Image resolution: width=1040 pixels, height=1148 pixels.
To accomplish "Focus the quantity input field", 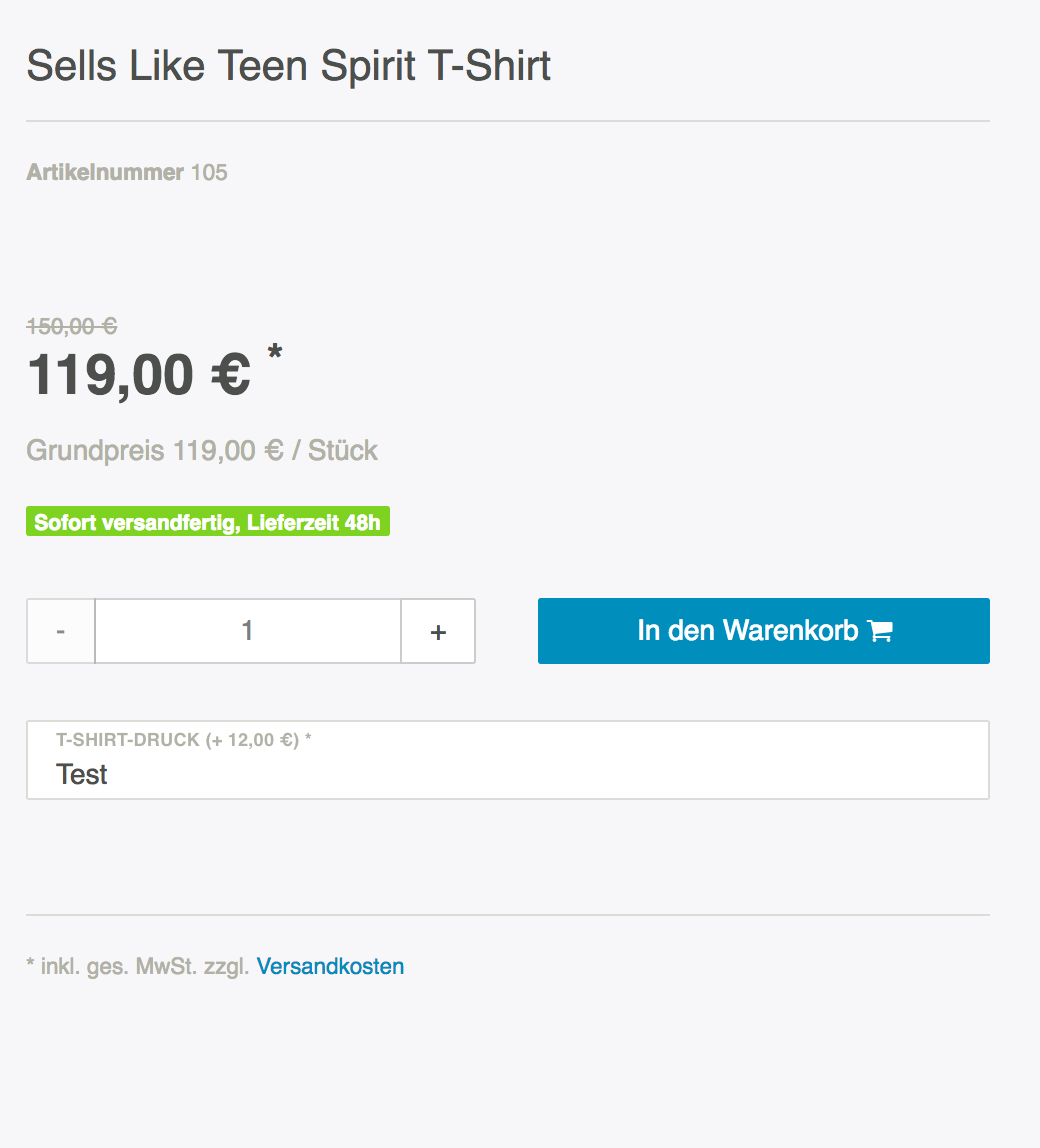I will point(248,631).
